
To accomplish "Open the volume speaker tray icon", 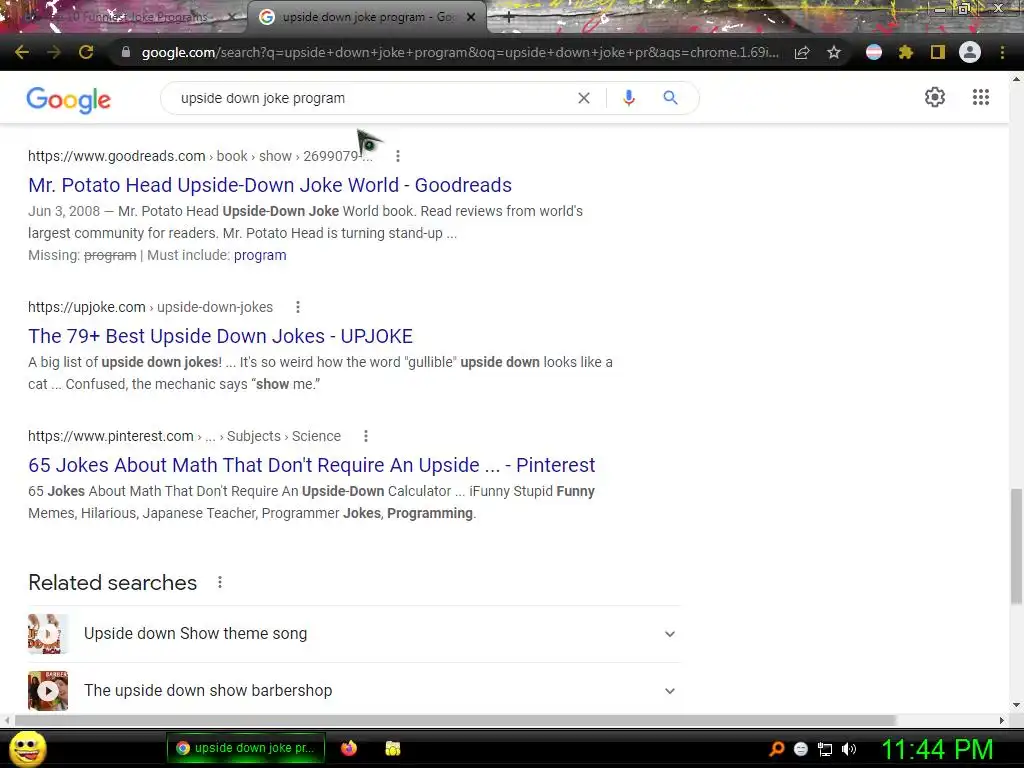I will coord(849,749).
